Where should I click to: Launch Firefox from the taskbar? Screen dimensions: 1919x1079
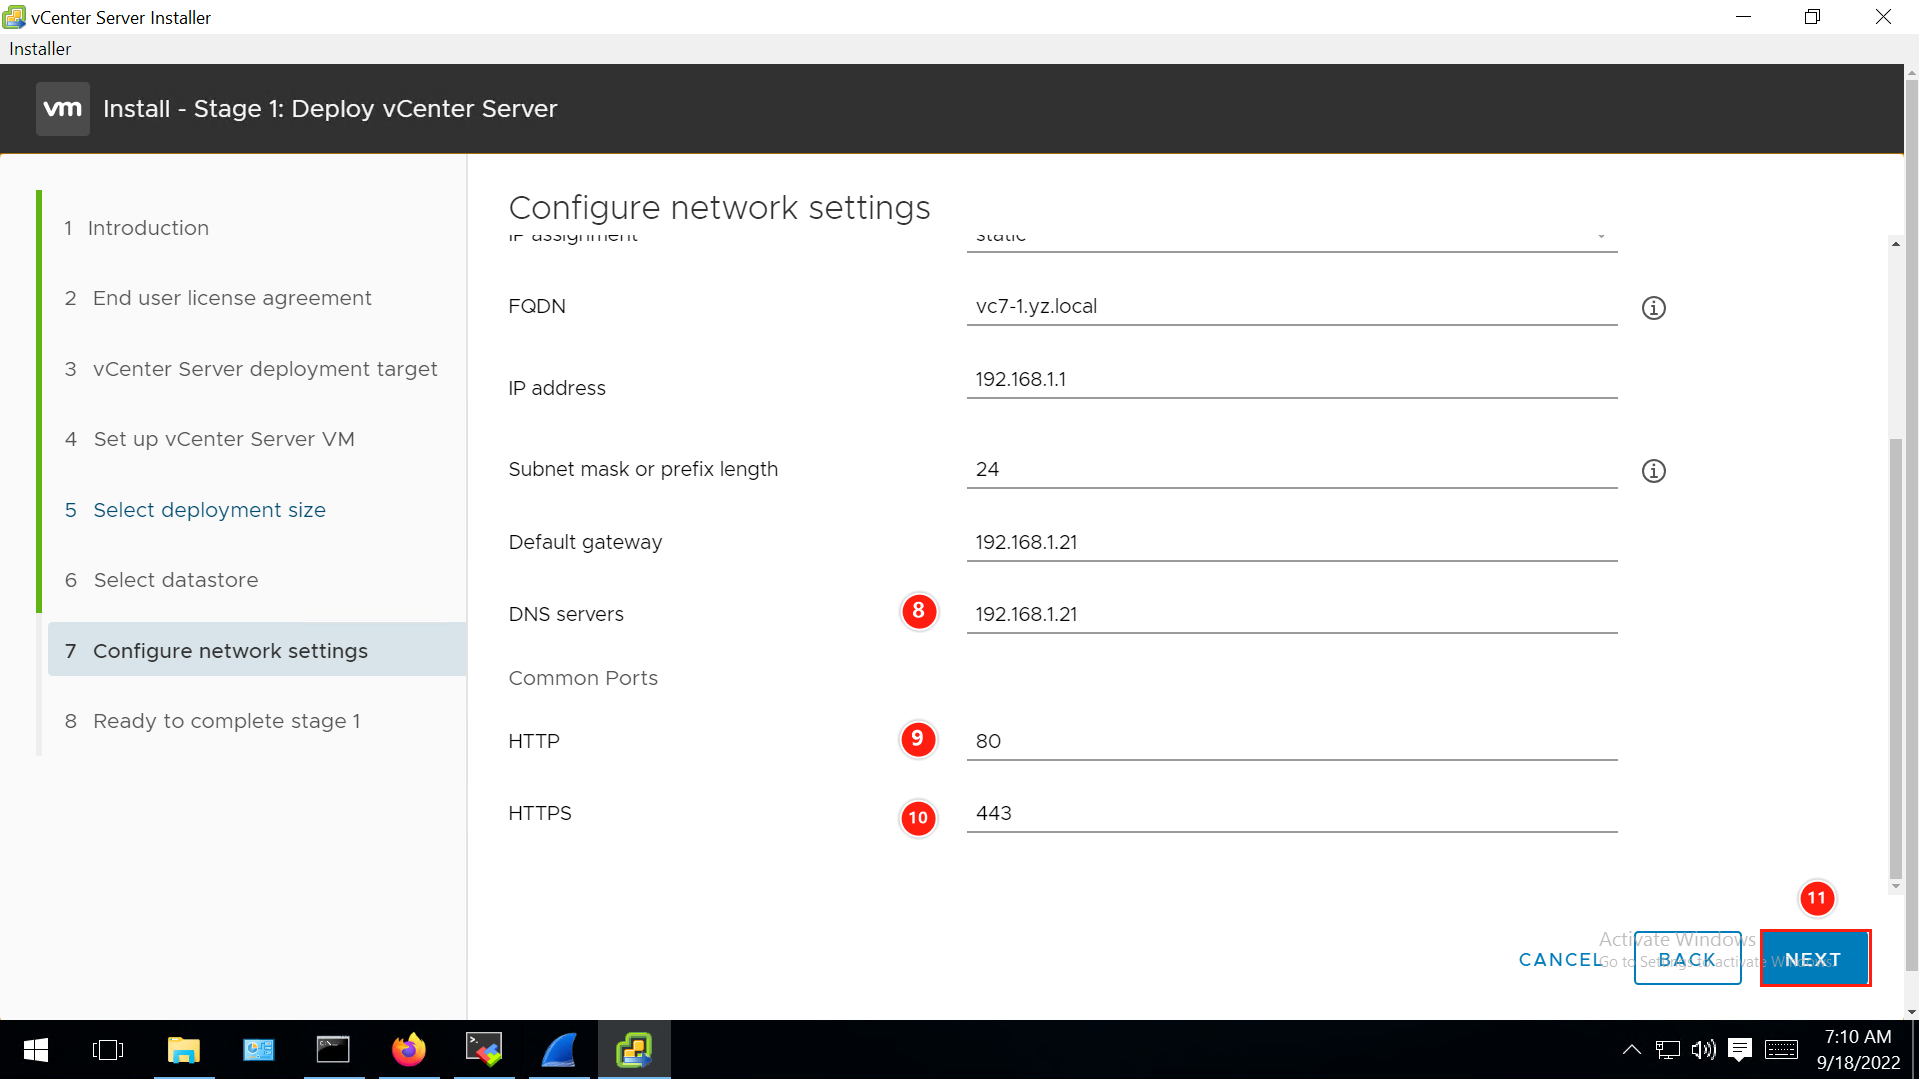pyautogui.click(x=408, y=1050)
